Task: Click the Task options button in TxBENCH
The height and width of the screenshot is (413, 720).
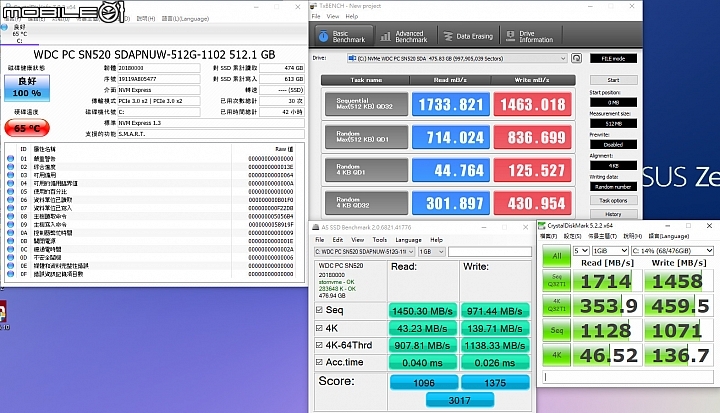Action: [x=613, y=200]
